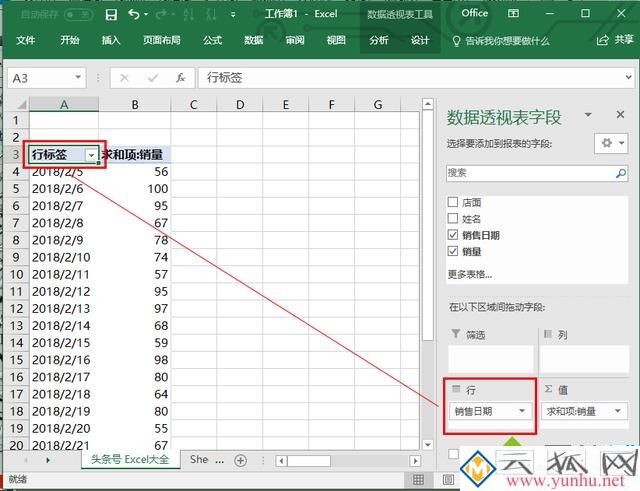This screenshot has height=491, width=640.
Task: Click cell with date 2018/2/14
Action: point(64,326)
